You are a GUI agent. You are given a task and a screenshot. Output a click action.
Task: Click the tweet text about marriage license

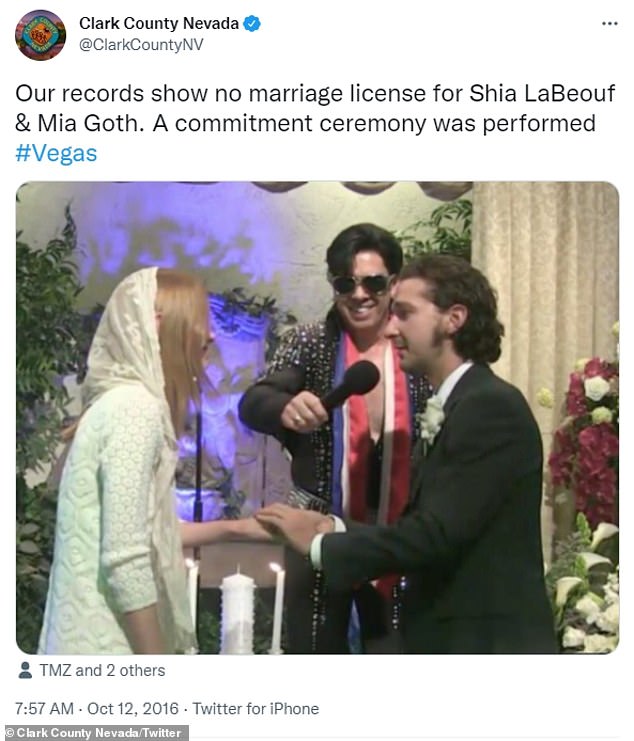(x=315, y=108)
